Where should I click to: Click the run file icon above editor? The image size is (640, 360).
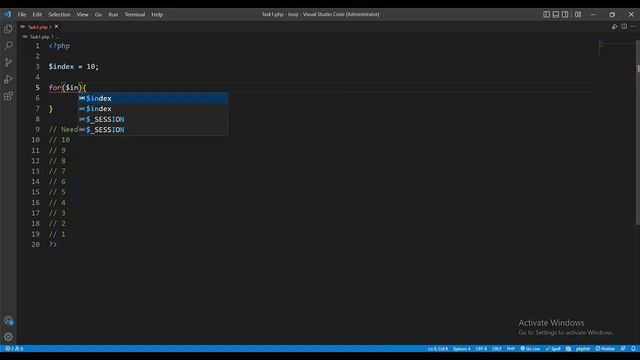point(614,27)
